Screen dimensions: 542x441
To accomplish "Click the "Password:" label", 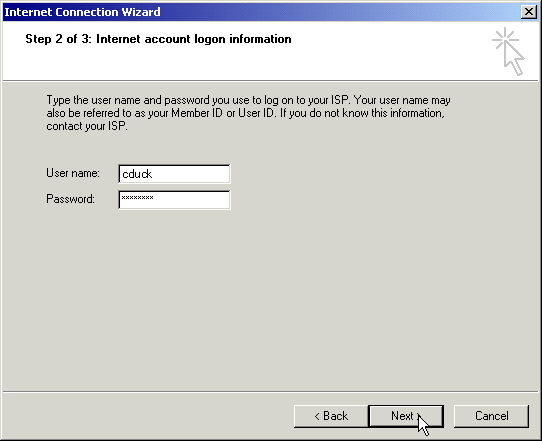I will tap(70, 199).
